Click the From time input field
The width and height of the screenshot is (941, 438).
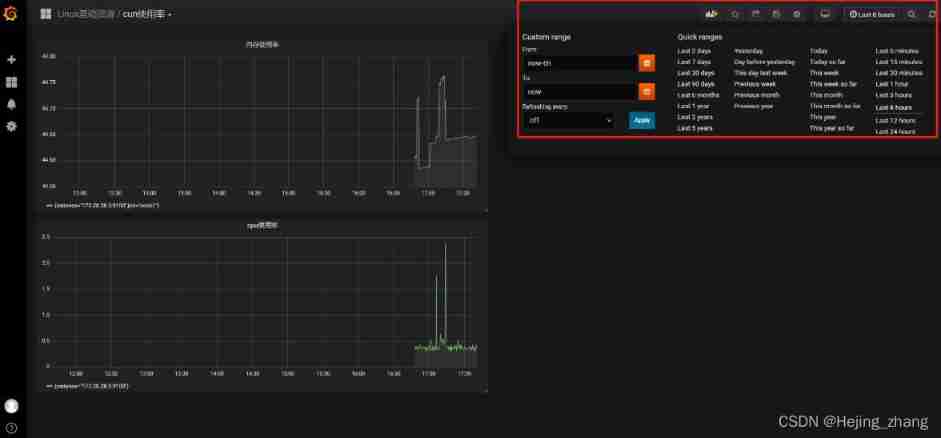tap(579, 63)
